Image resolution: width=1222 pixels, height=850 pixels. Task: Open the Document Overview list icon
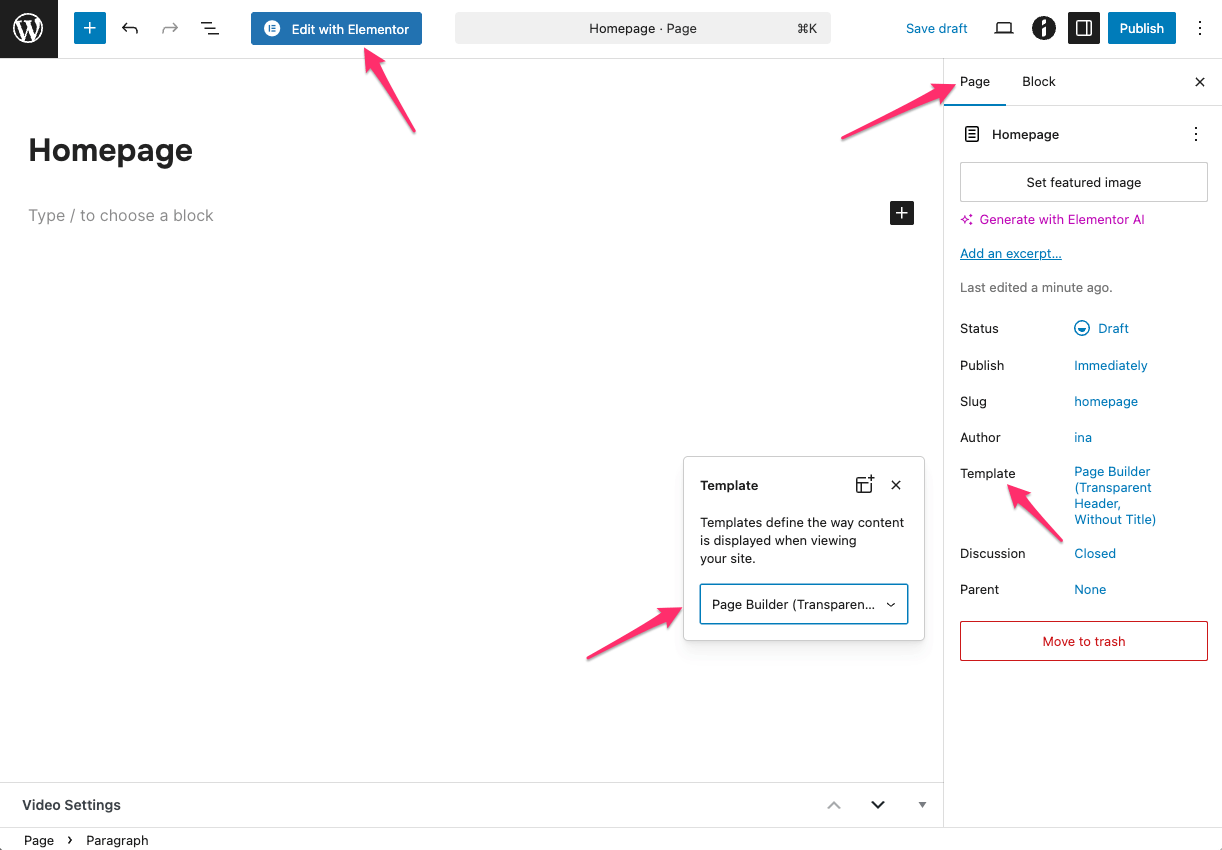tap(210, 29)
